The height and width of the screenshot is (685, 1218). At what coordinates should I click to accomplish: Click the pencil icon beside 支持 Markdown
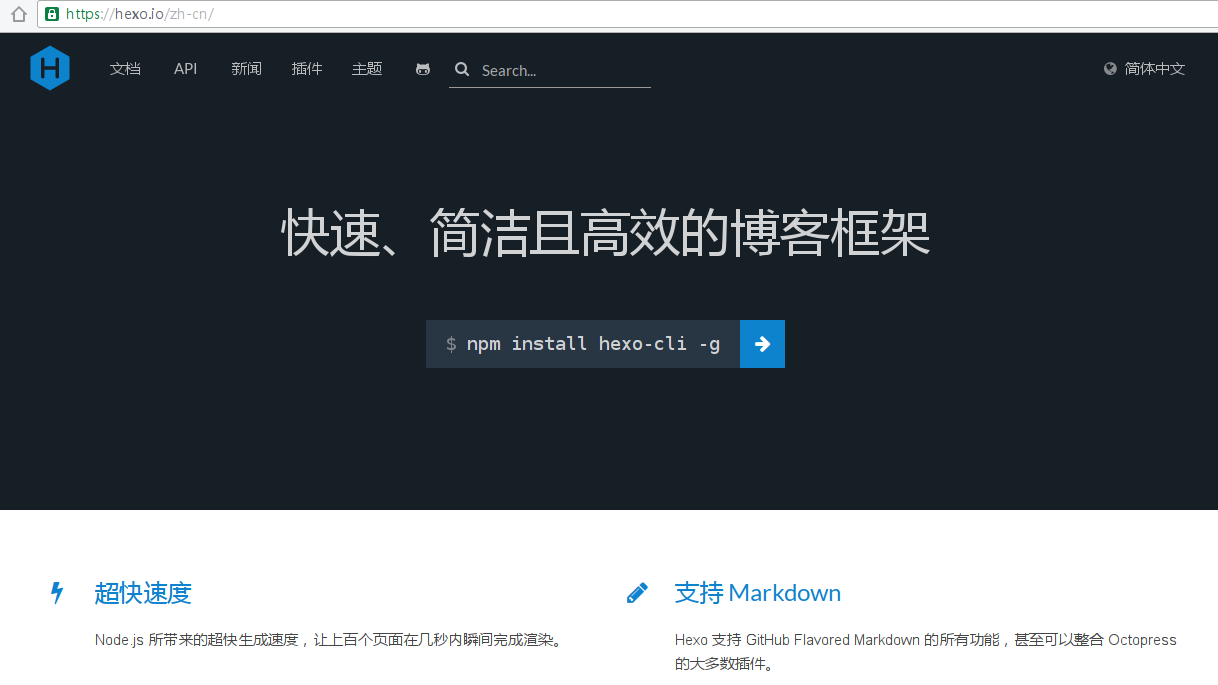coord(637,593)
